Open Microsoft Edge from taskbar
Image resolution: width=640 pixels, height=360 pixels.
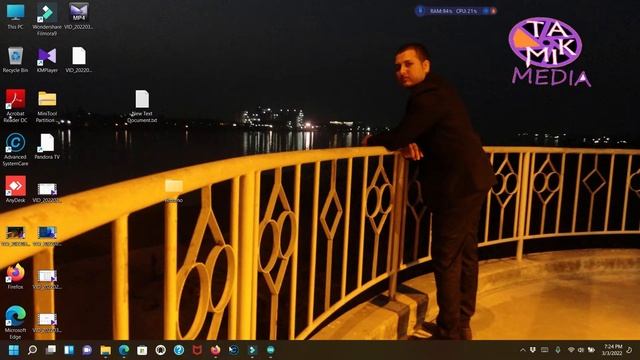click(x=124, y=350)
